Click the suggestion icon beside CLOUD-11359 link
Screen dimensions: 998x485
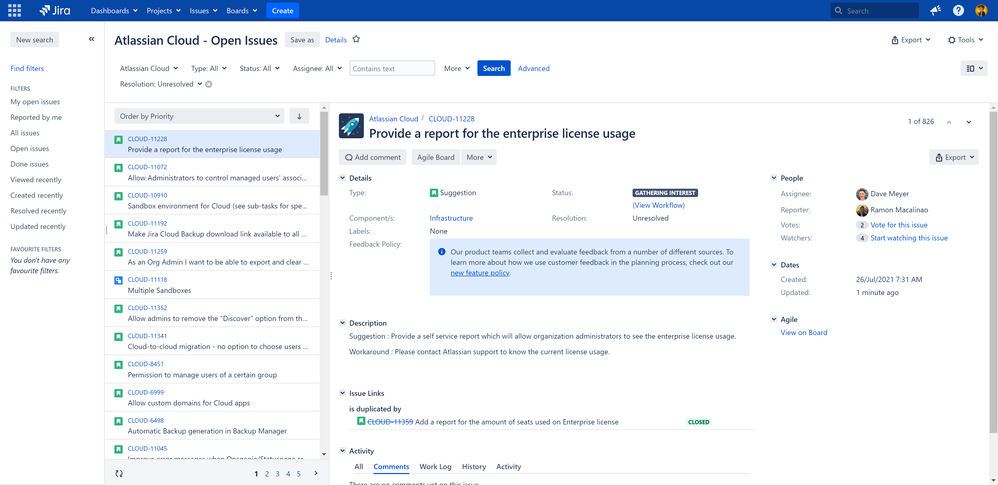click(x=361, y=421)
